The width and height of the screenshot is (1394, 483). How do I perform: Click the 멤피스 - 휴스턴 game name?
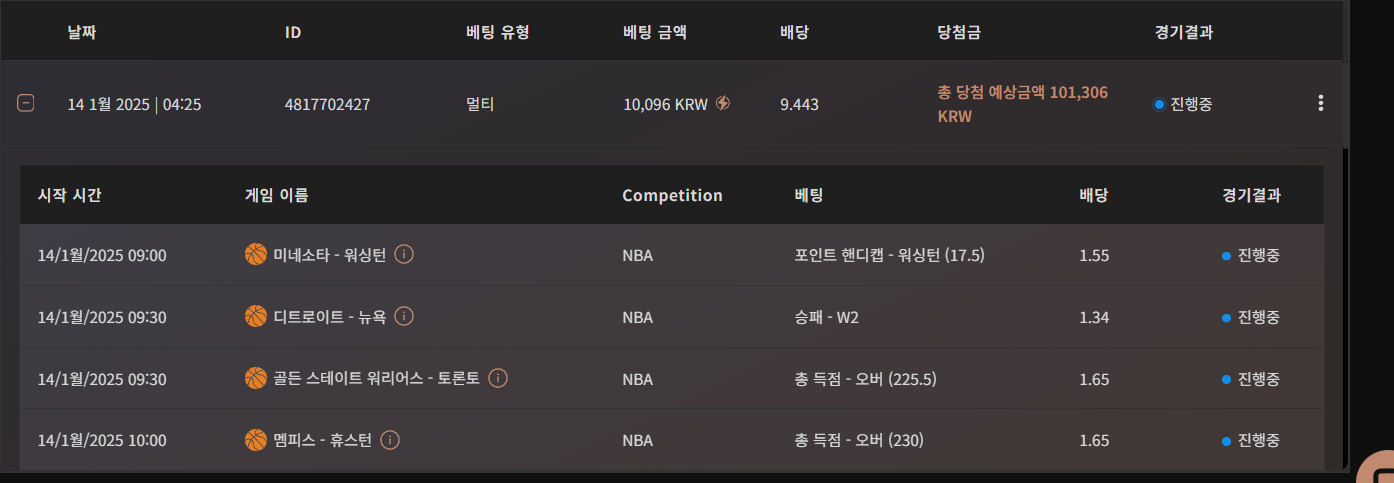(322, 440)
